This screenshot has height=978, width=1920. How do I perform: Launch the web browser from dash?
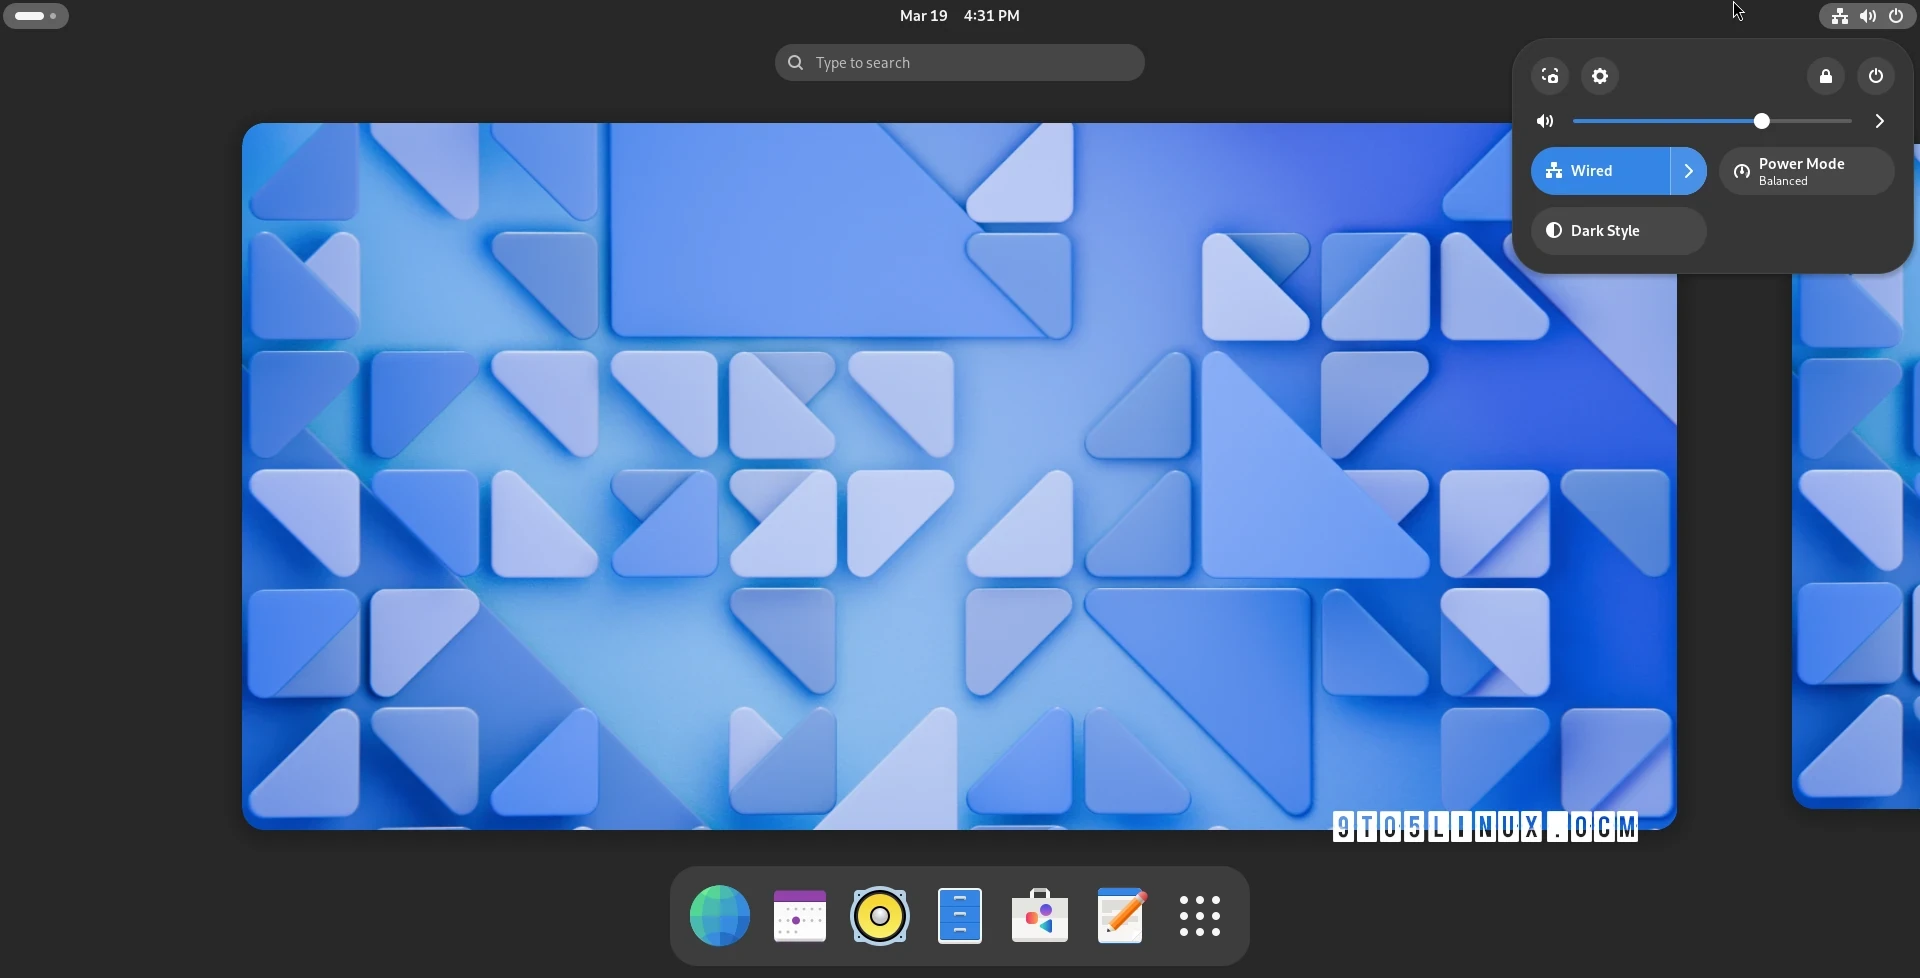pos(720,916)
